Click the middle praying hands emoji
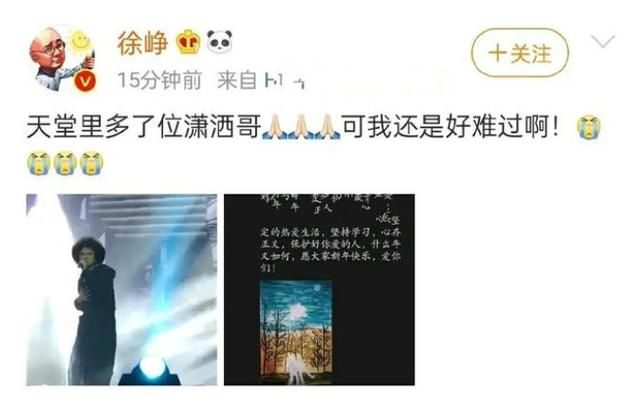The image size is (640, 408). coord(301,127)
